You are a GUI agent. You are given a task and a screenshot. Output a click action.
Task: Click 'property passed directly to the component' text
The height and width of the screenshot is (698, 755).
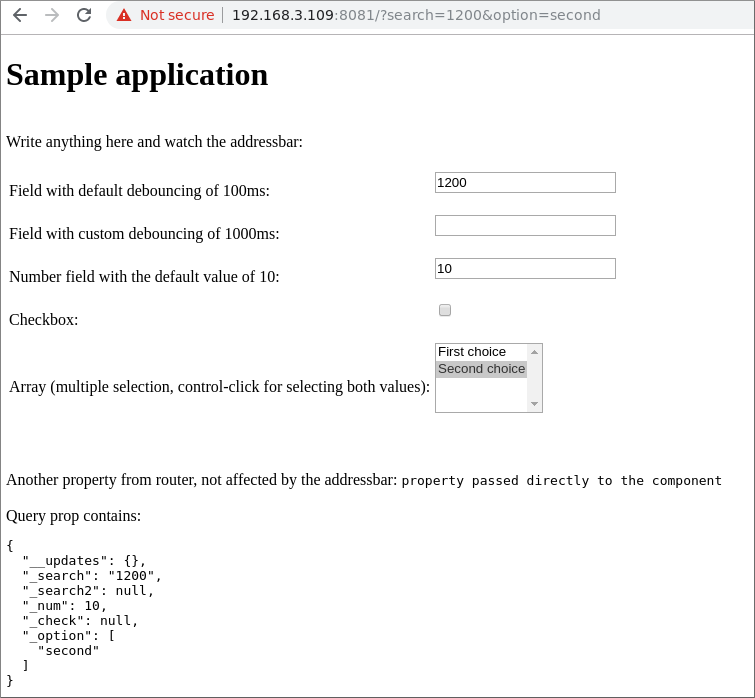pyautogui.click(x=561, y=480)
